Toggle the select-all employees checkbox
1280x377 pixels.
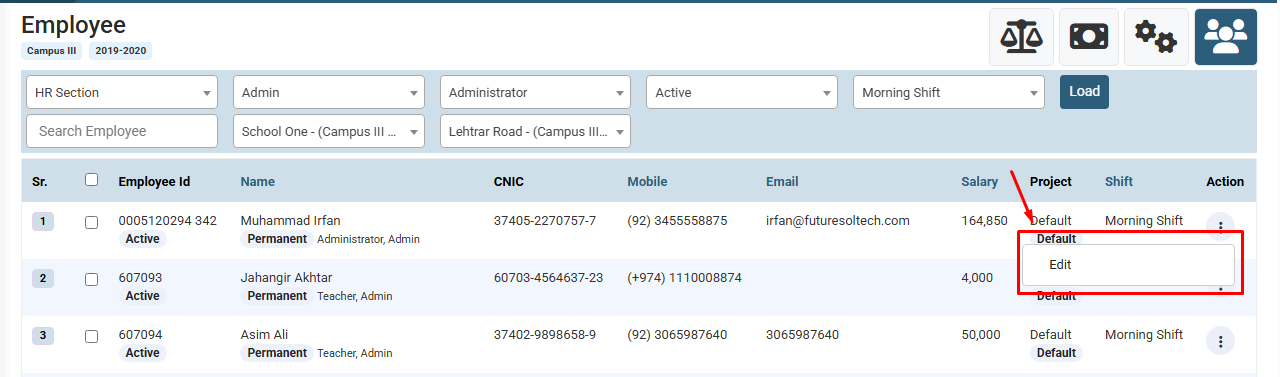[x=92, y=180]
